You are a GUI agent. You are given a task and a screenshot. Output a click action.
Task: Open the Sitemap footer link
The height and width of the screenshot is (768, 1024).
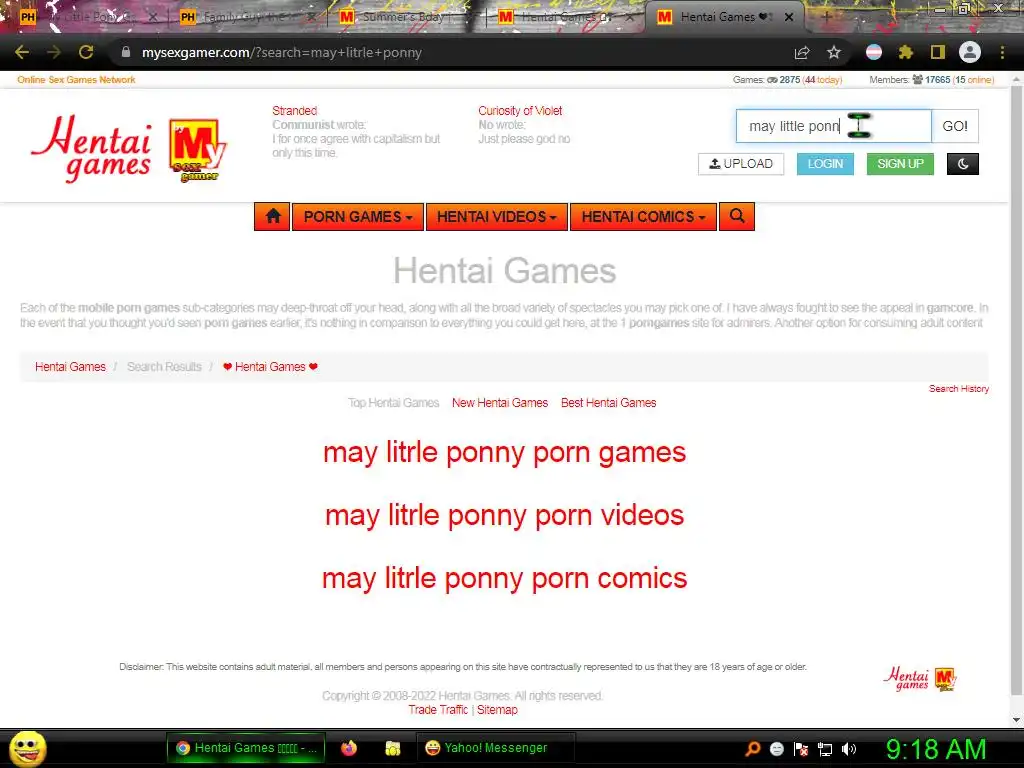point(497,710)
